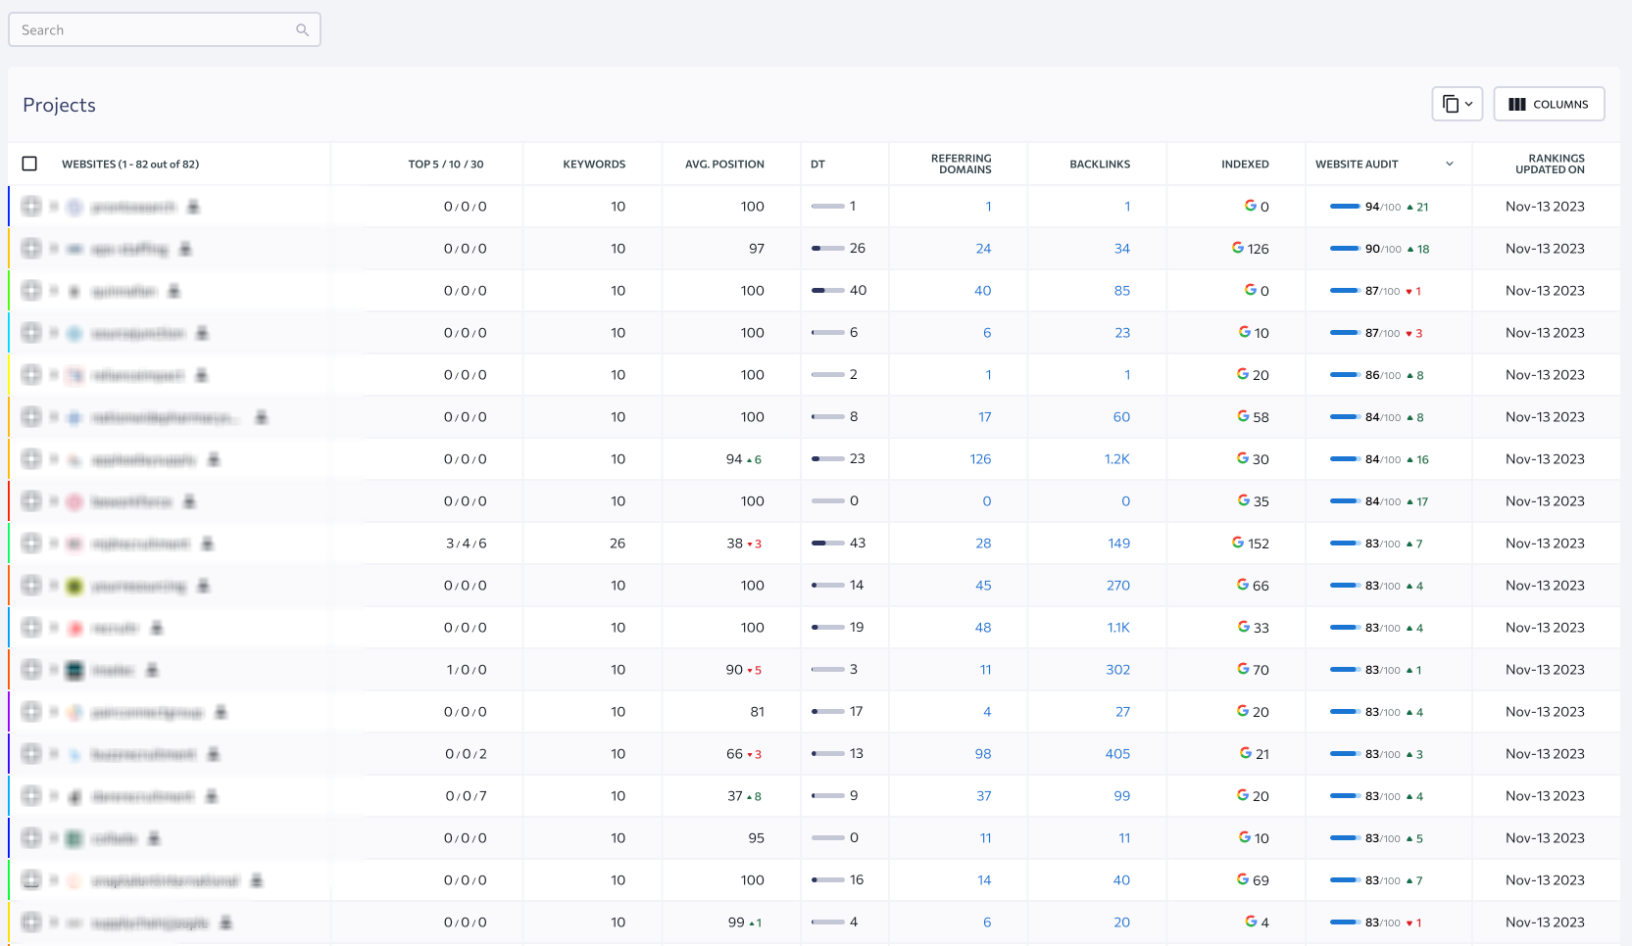Click the plus icon on the 94/100 audit row
Image resolution: width=1632 pixels, height=946 pixels.
(31, 206)
